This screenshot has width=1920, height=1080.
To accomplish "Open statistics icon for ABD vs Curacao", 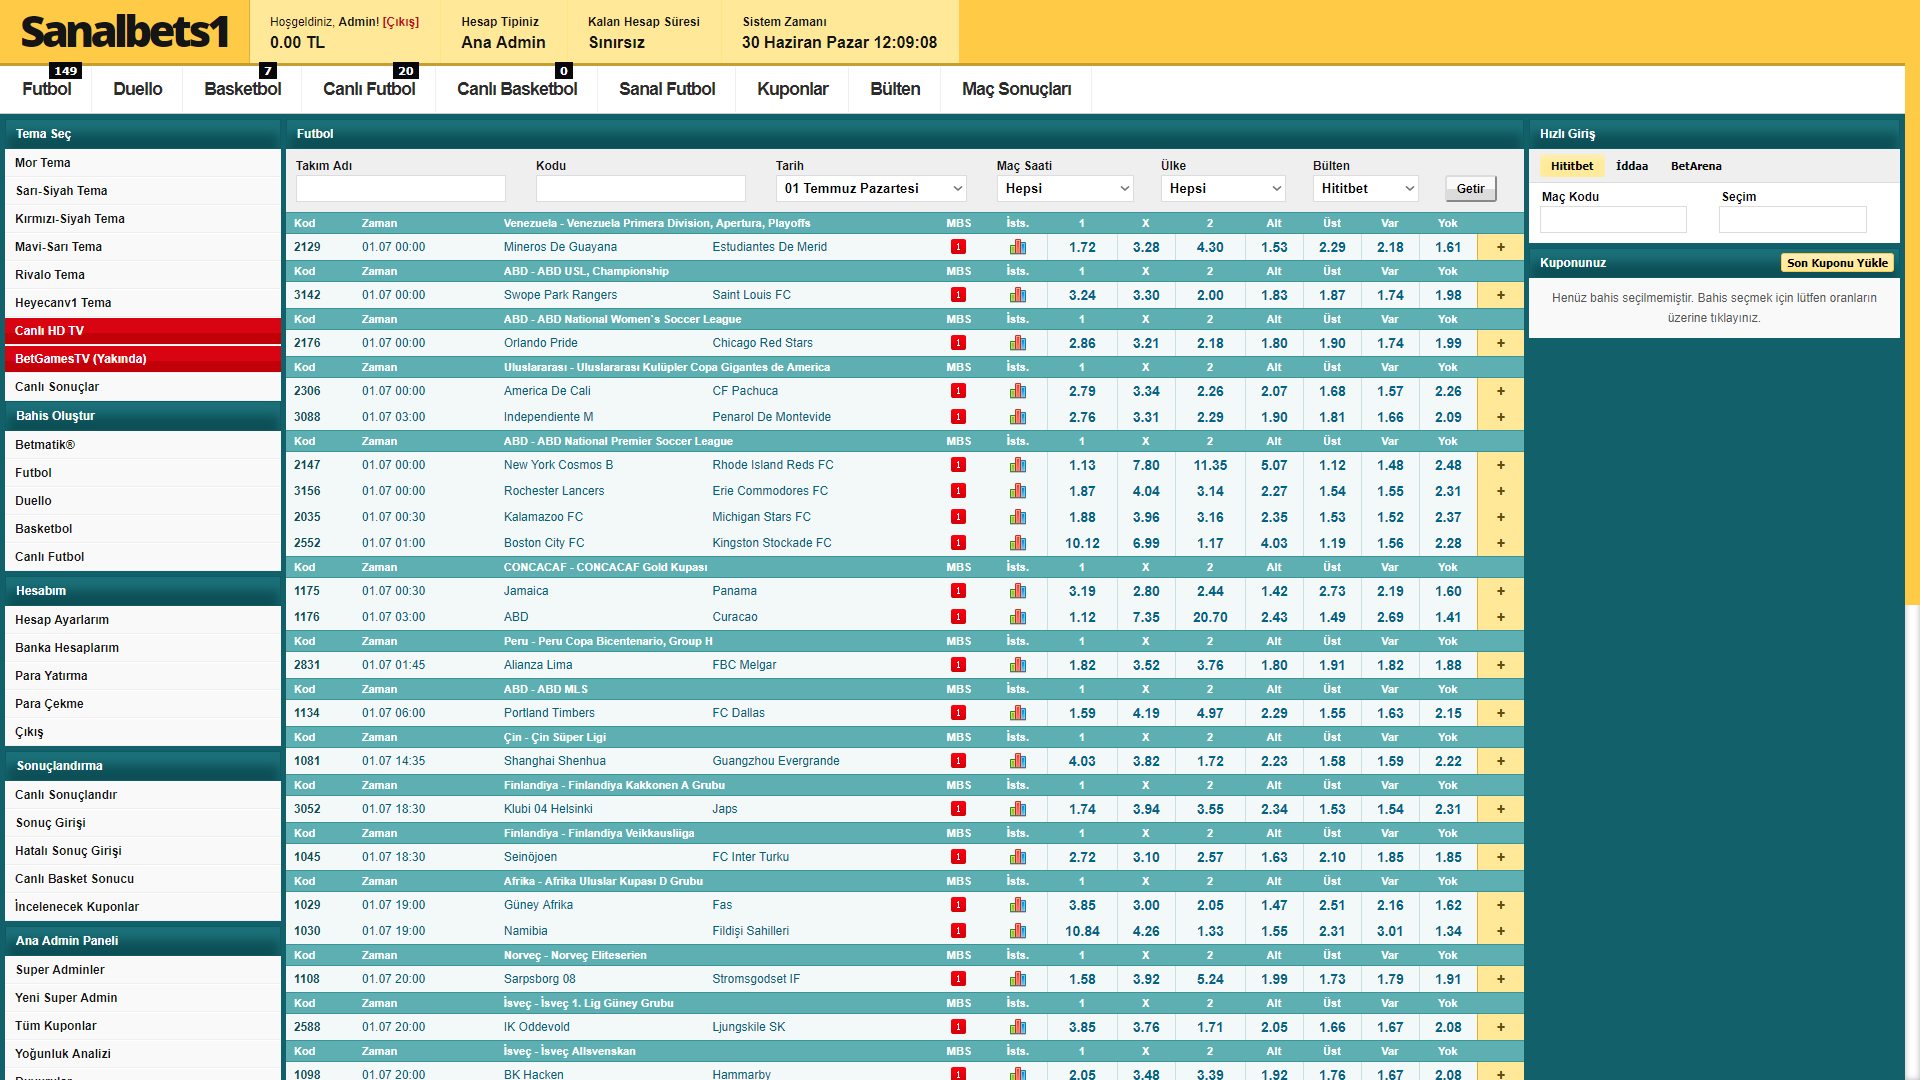I will pyautogui.click(x=1018, y=617).
